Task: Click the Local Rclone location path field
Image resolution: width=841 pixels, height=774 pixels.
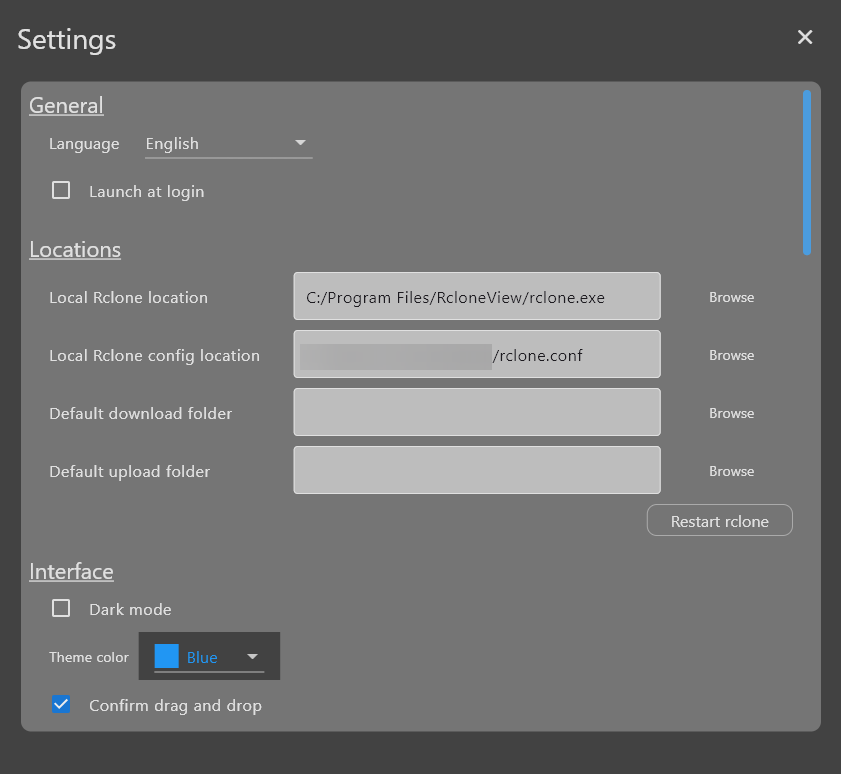Action: click(x=477, y=296)
